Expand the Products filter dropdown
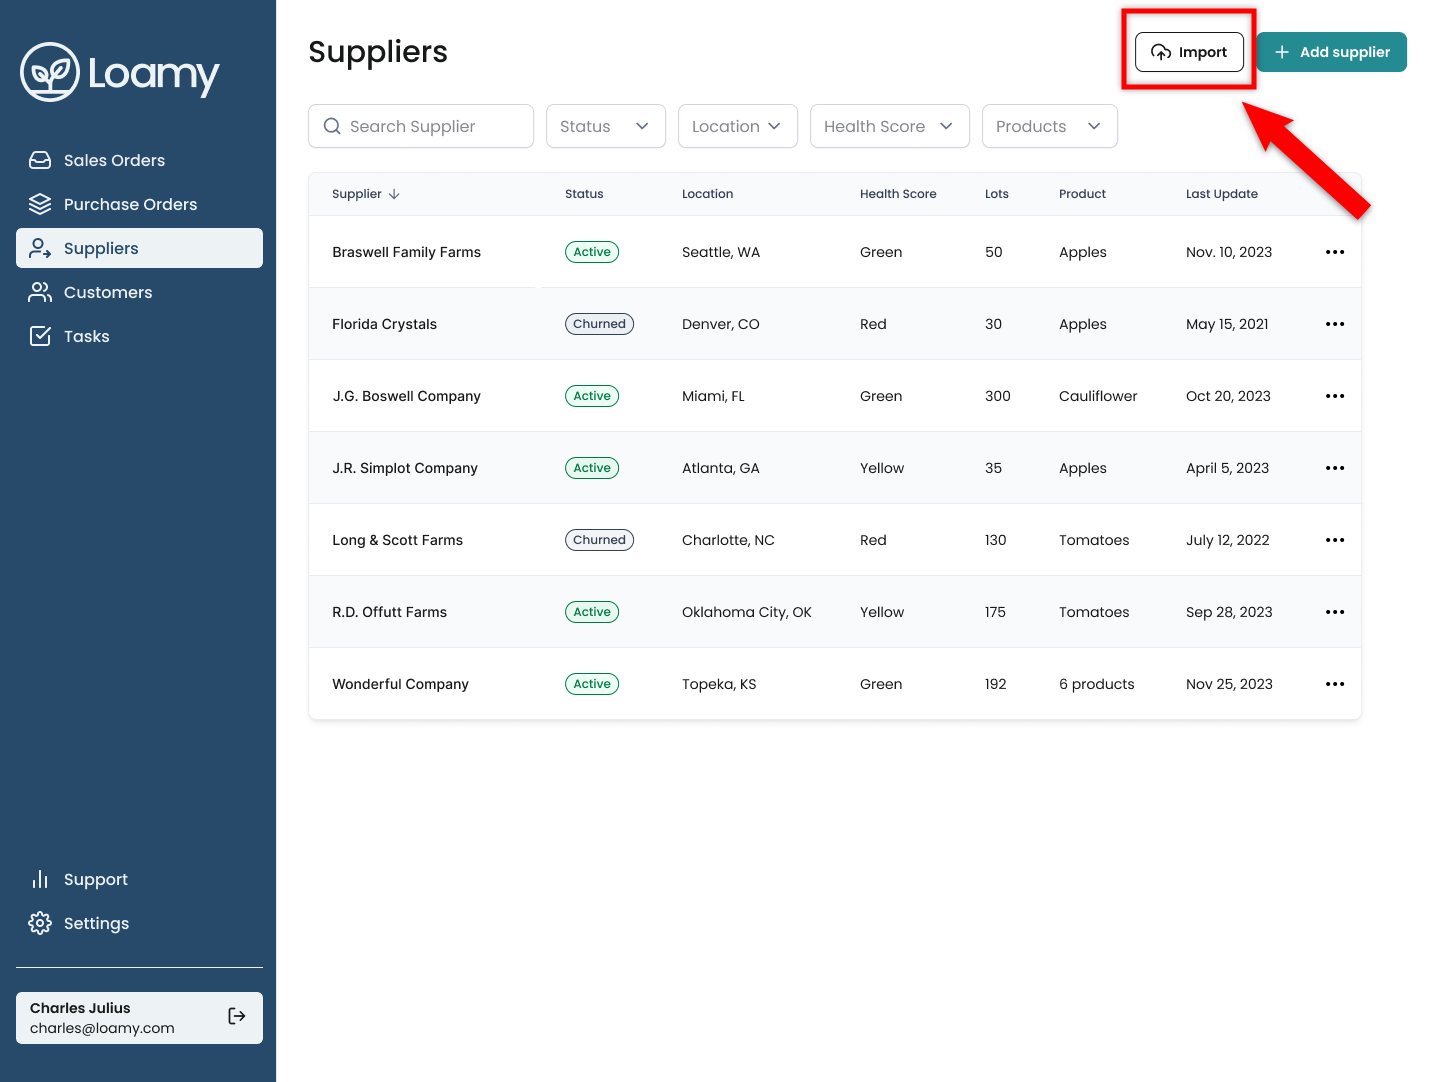 [1050, 126]
